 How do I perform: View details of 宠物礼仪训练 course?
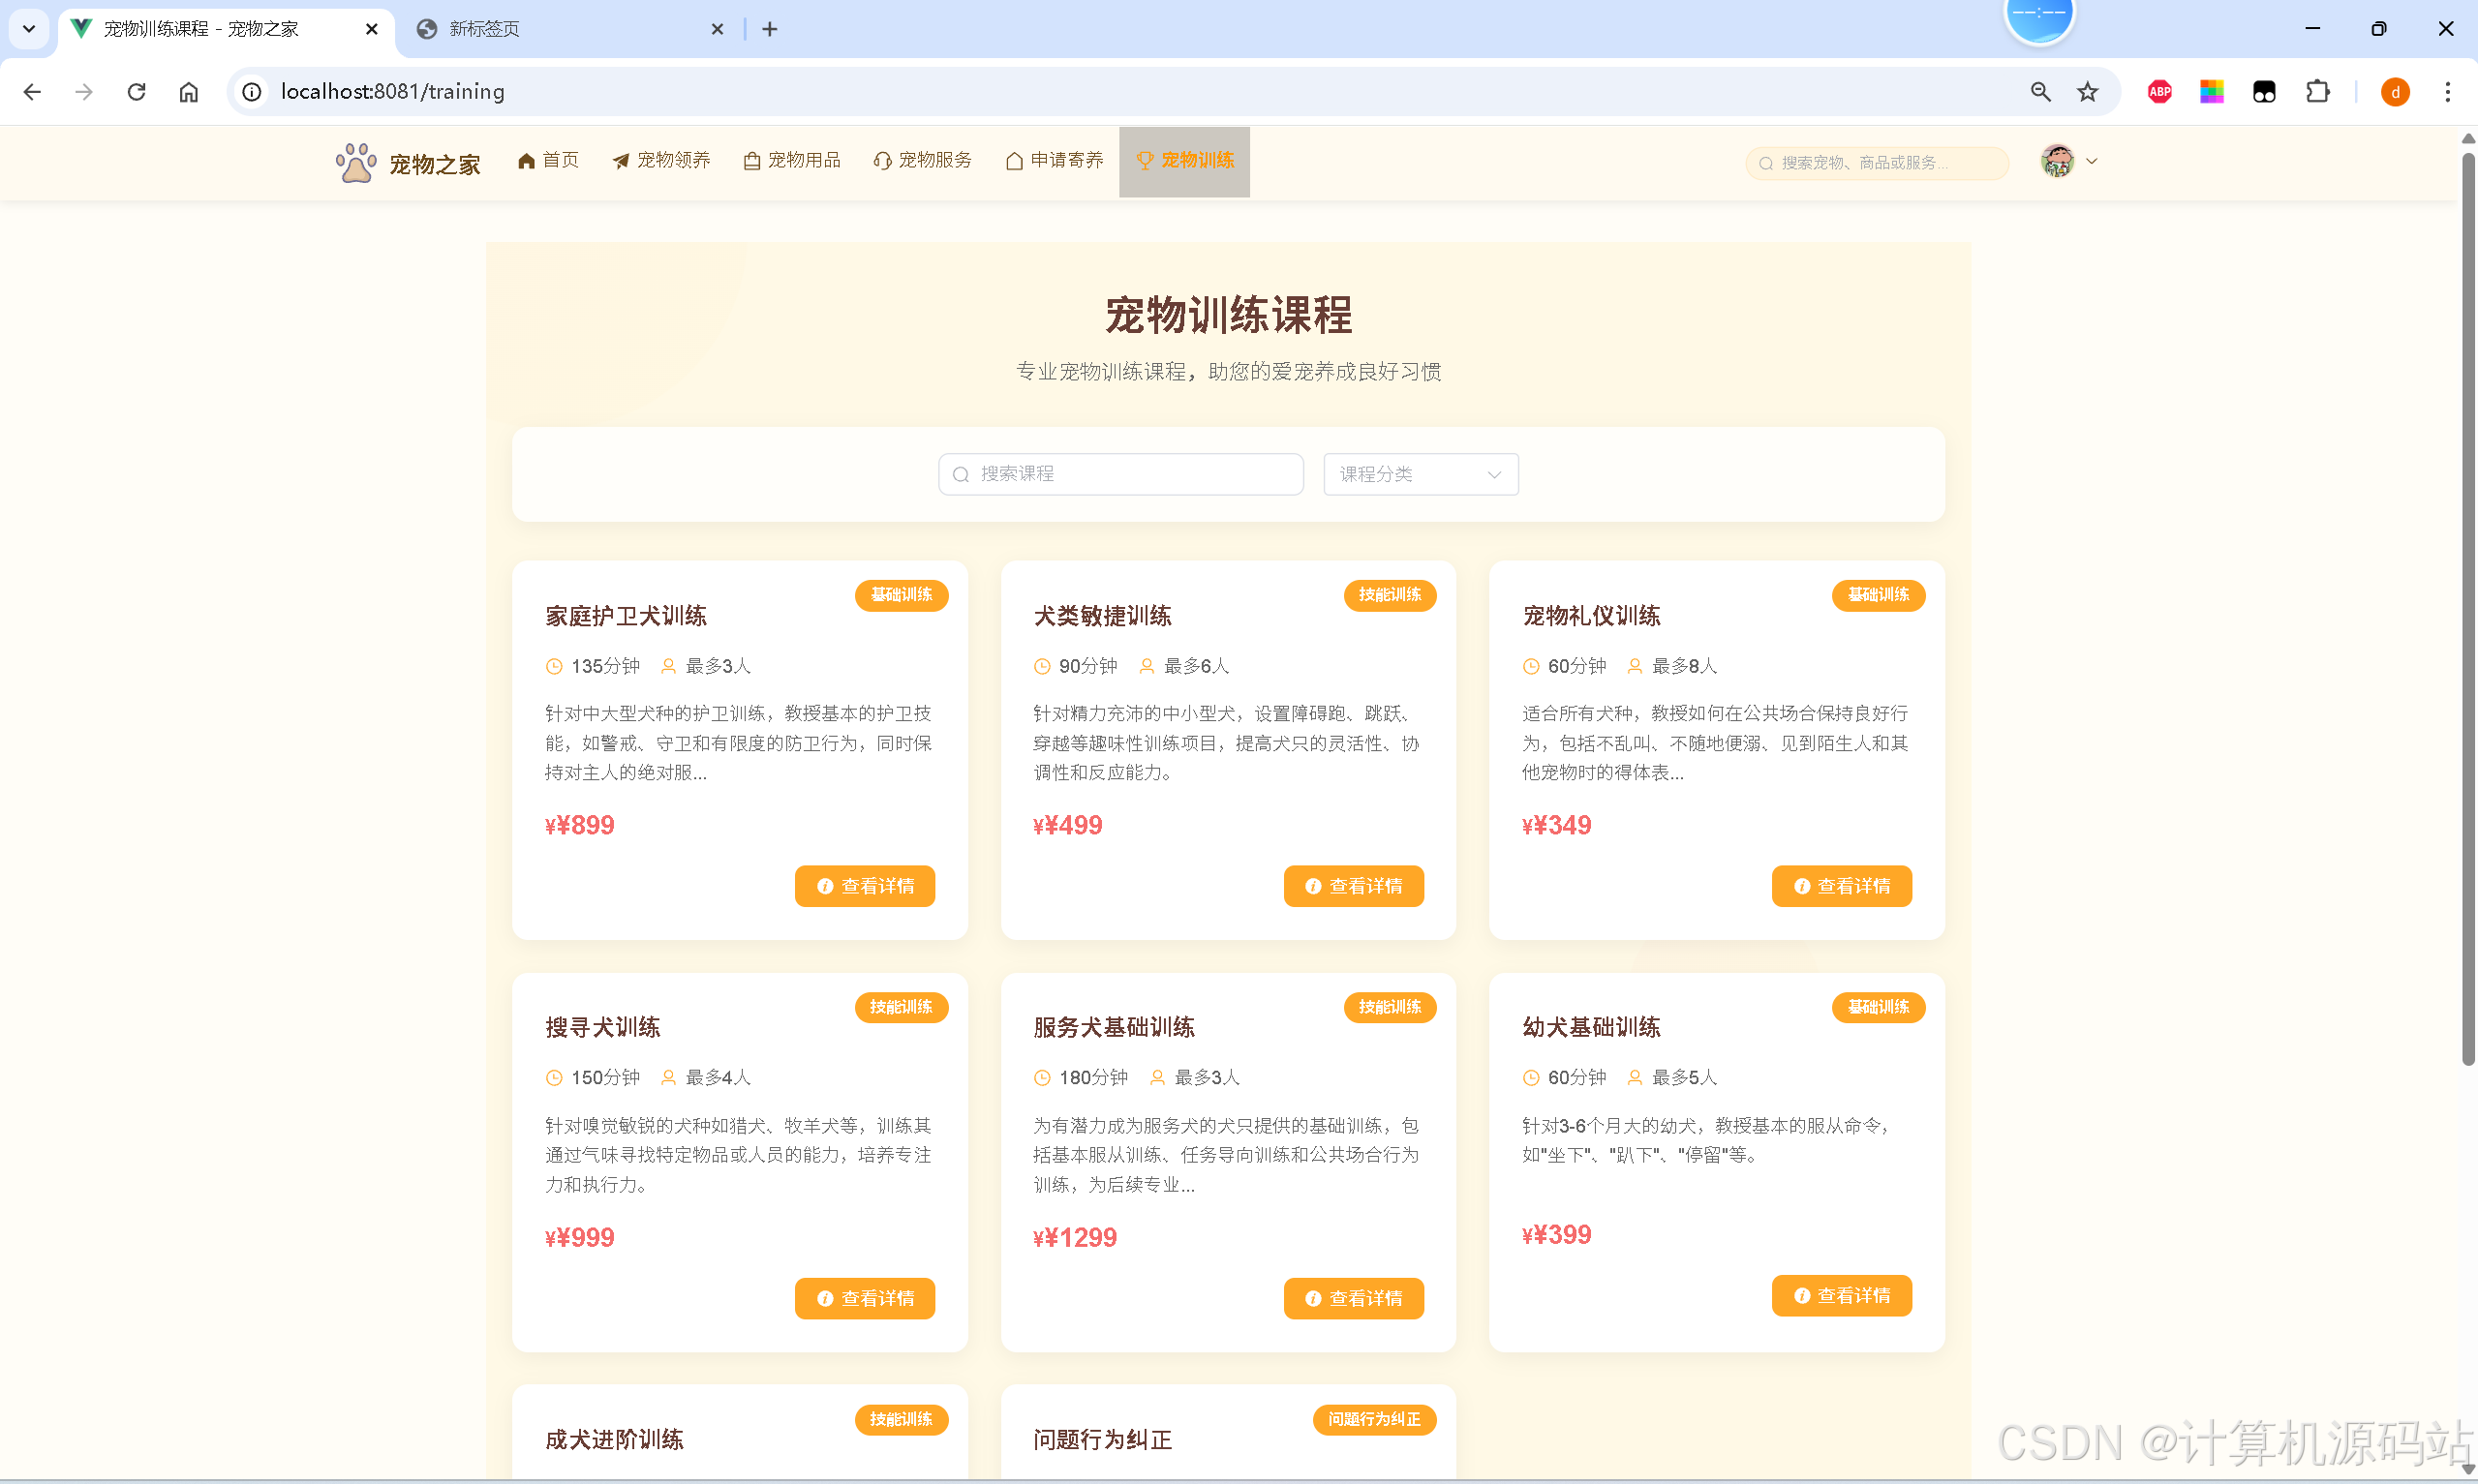[x=1841, y=886]
